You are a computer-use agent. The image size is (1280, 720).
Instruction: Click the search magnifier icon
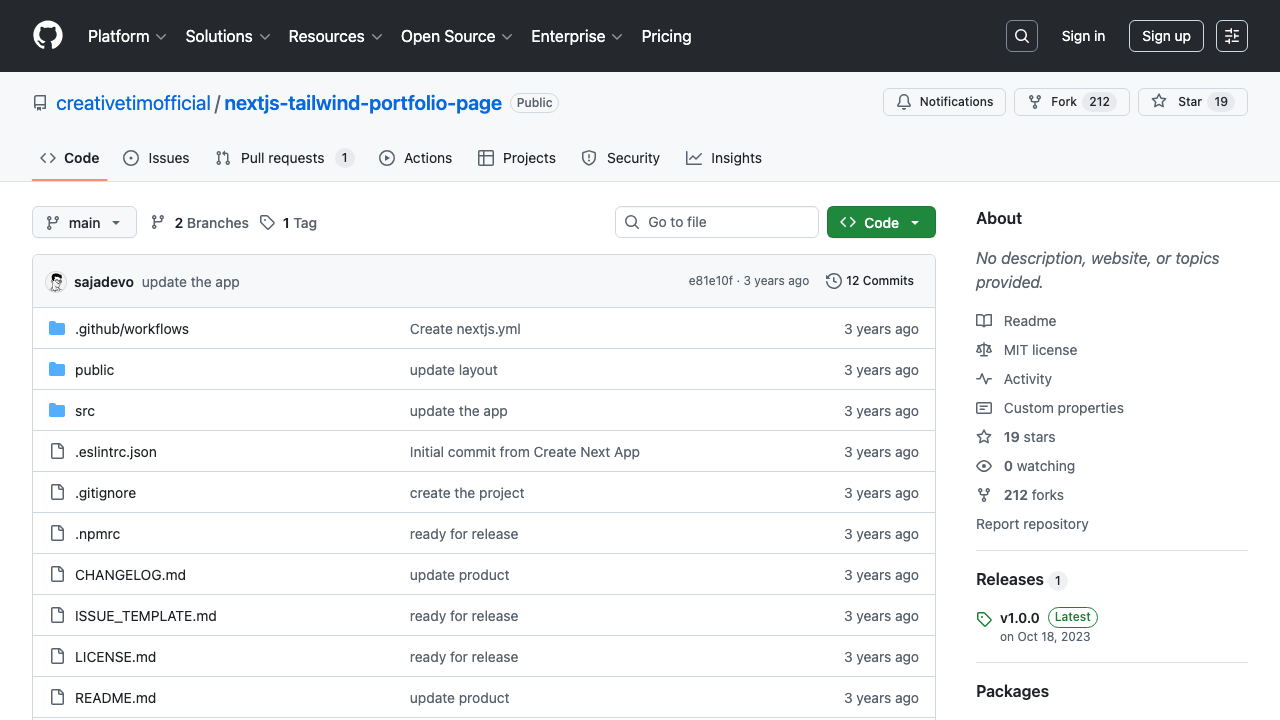click(1021, 36)
